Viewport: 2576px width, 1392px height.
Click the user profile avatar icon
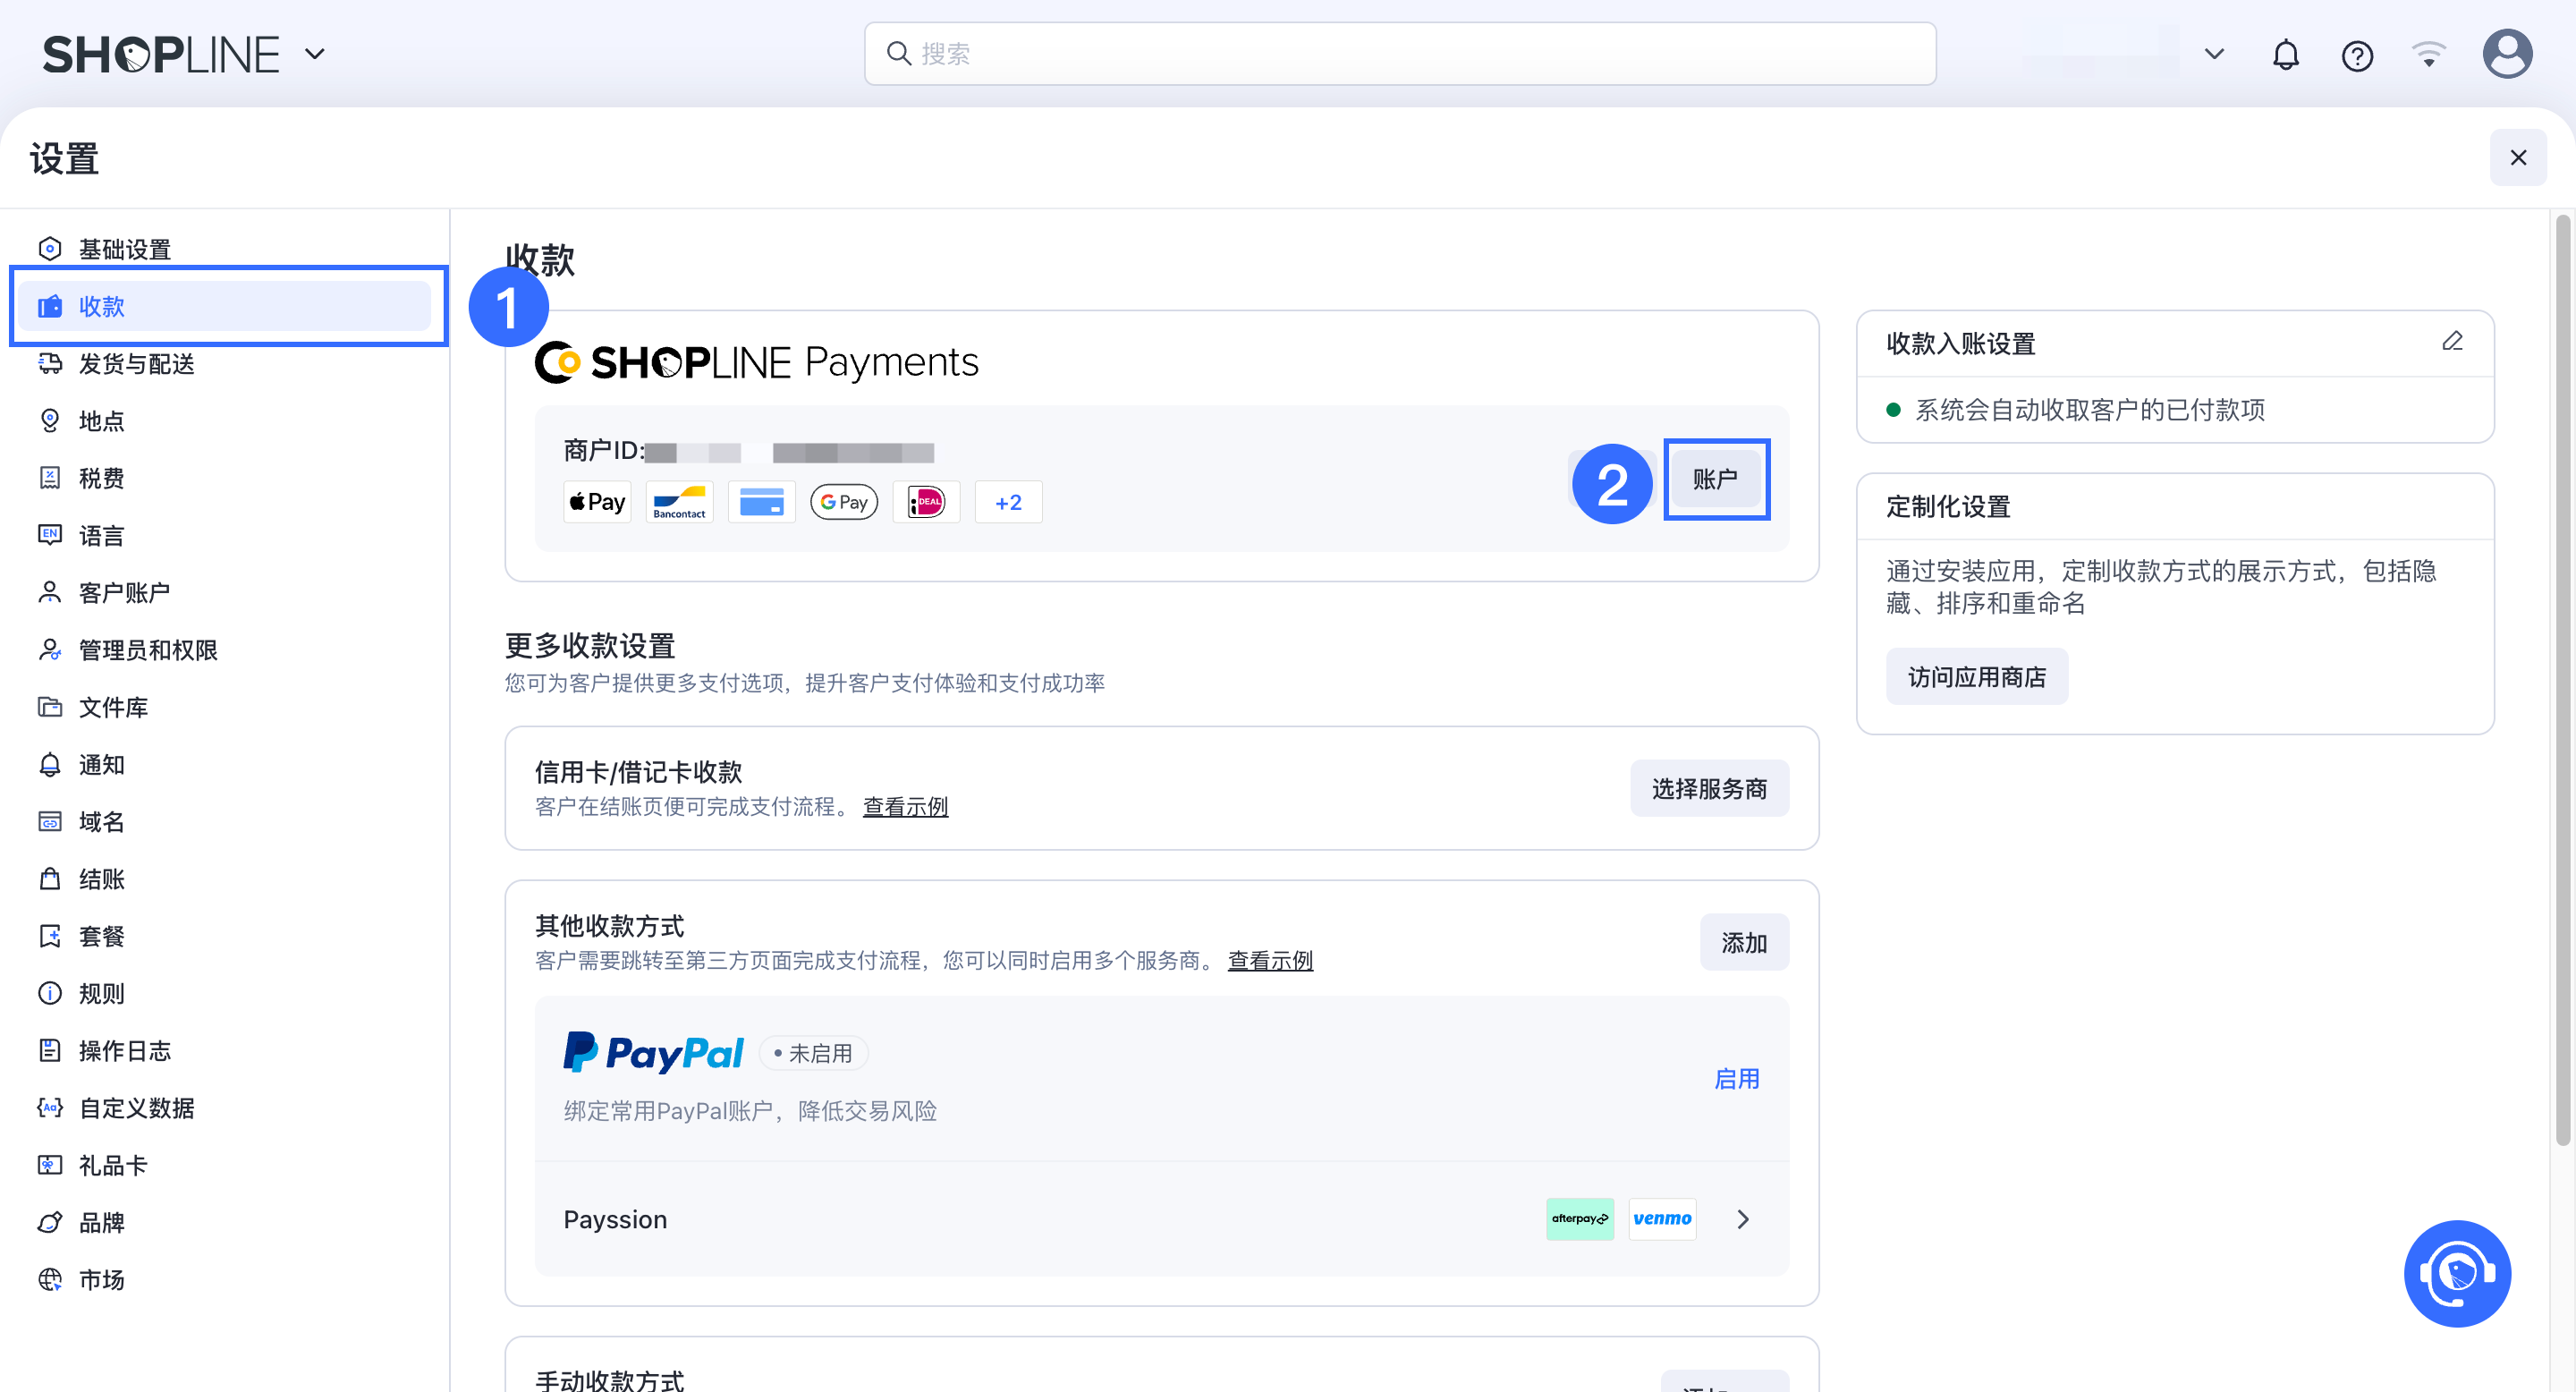pyautogui.click(x=2506, y=54)
